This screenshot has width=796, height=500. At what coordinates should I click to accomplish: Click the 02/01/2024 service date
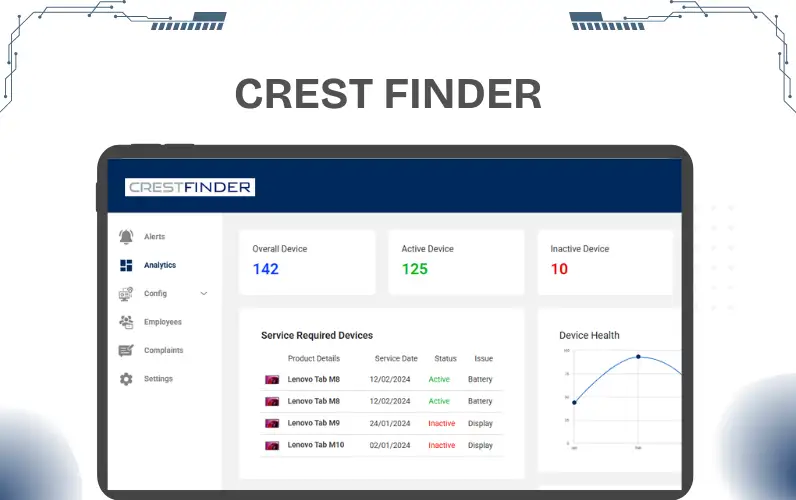390,445
